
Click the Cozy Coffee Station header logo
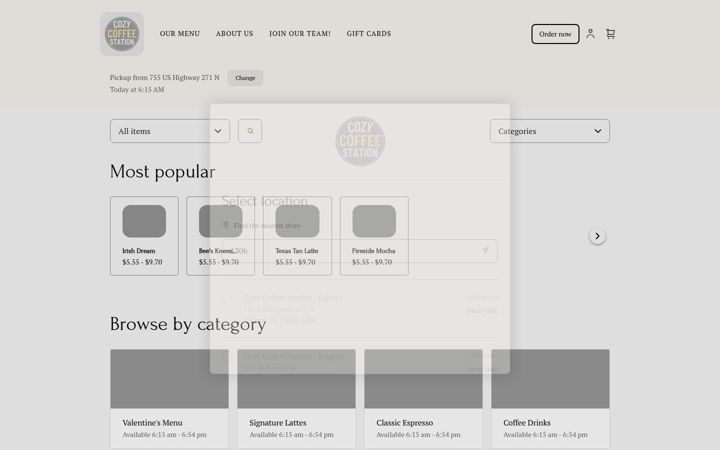pos(122,34)
